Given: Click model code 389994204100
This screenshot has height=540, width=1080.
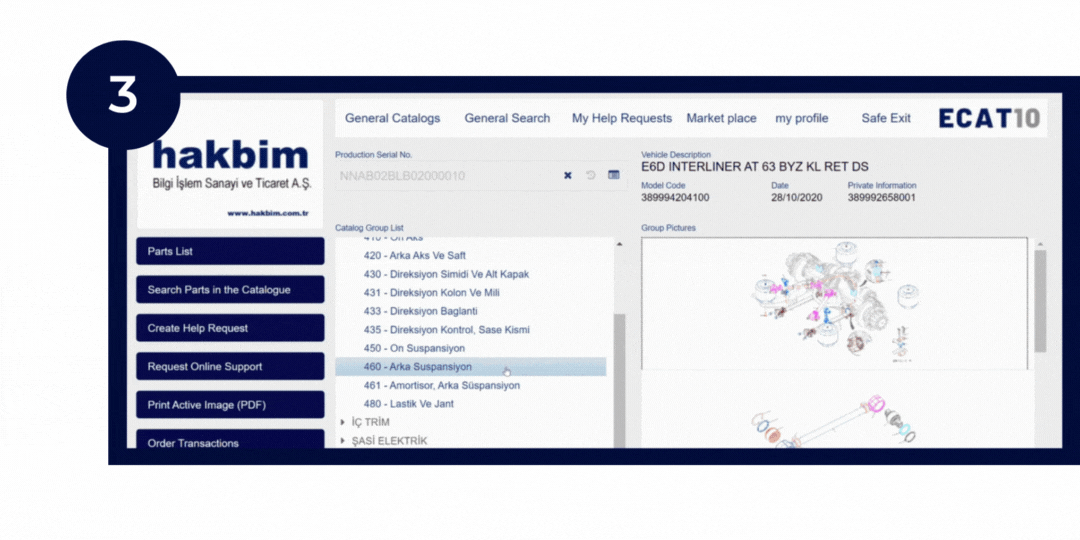Looking at the screenshot, I should pyautogui.click(x=675, y=198).
